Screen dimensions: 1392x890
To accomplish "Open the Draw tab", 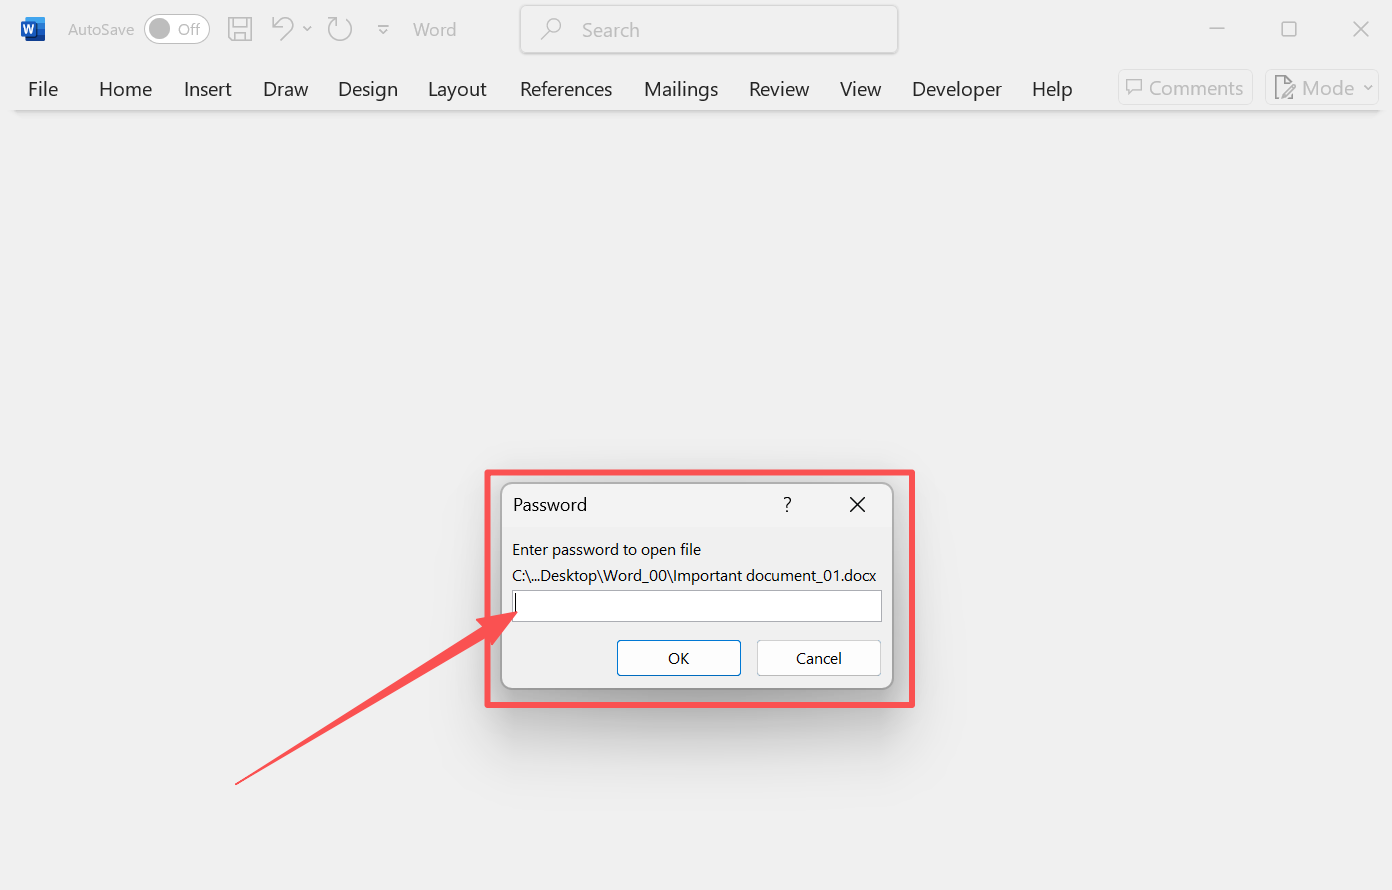I will point(286,89).
